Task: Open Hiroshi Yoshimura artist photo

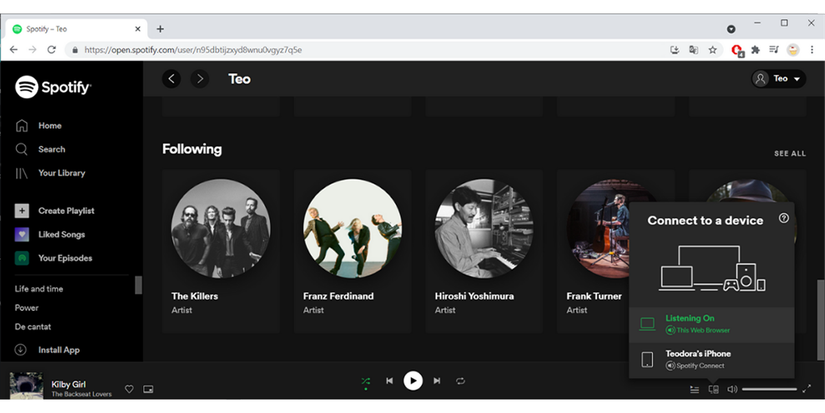Action: tap(484, 228)
